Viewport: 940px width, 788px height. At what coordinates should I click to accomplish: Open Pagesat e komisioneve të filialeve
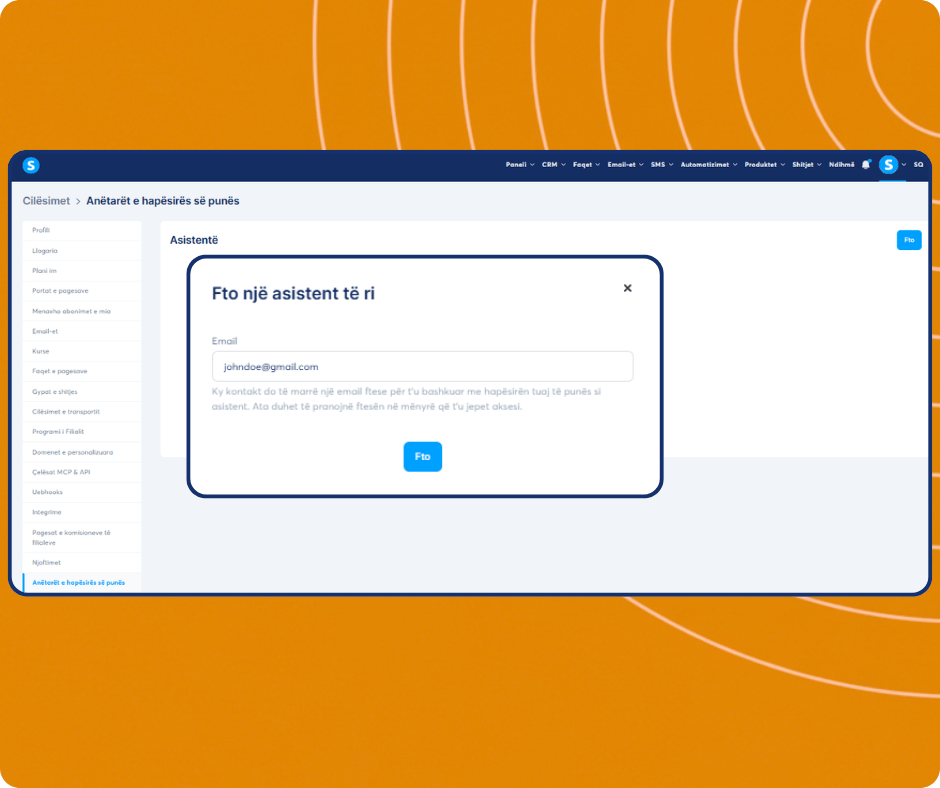tap(82, 537)
